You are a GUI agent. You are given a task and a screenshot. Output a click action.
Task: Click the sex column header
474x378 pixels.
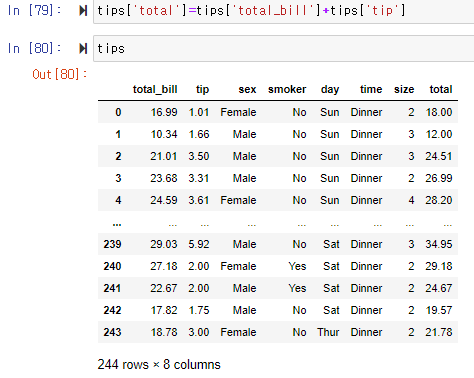247,89
